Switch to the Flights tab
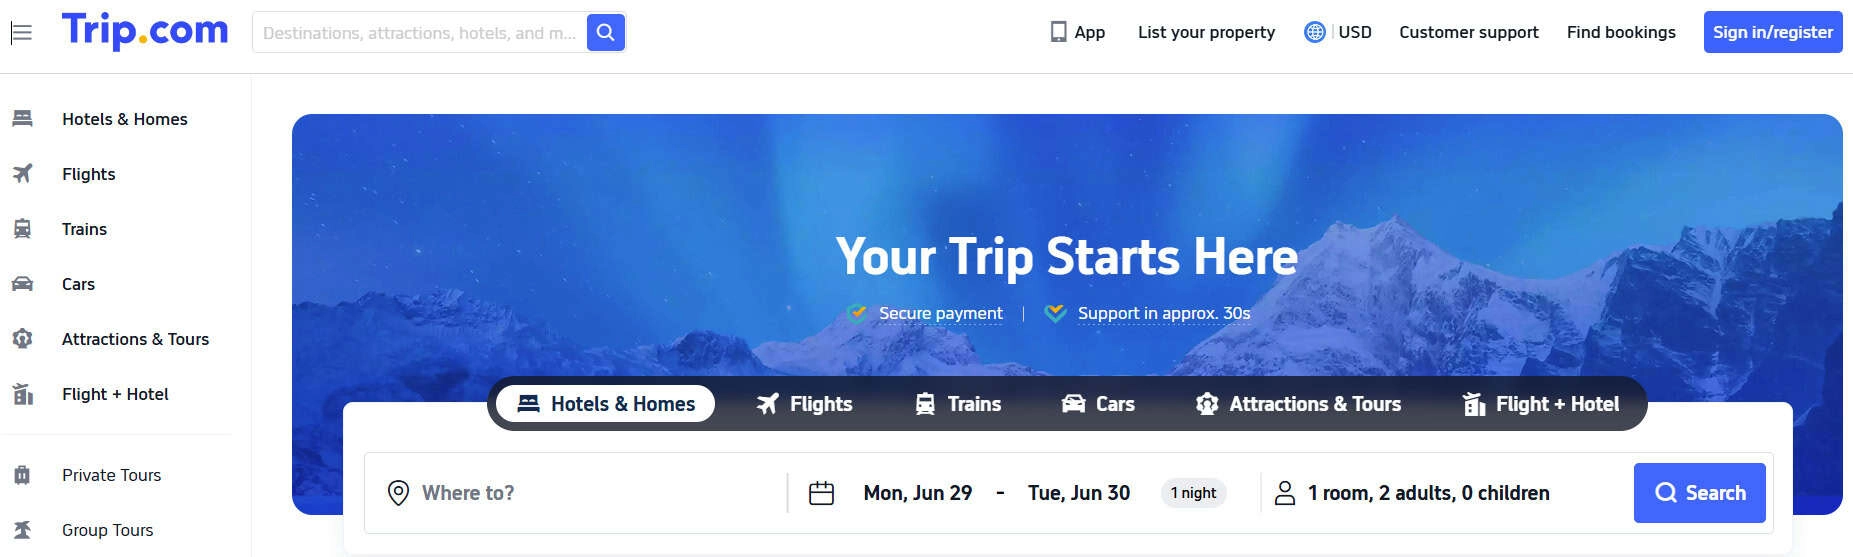The image size is (1853, 557). click(805, 404)
